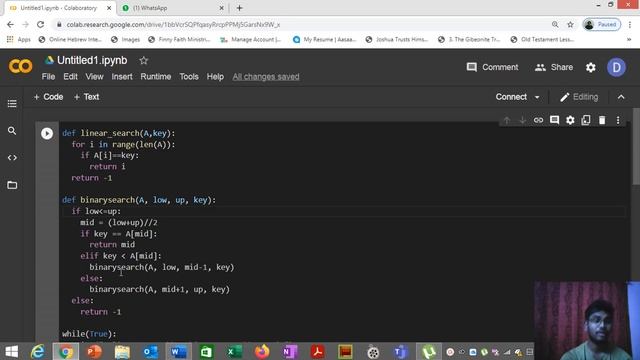Click the notebook title Untitled1.ipynb

pyautogui.click(x=92, y=60)
